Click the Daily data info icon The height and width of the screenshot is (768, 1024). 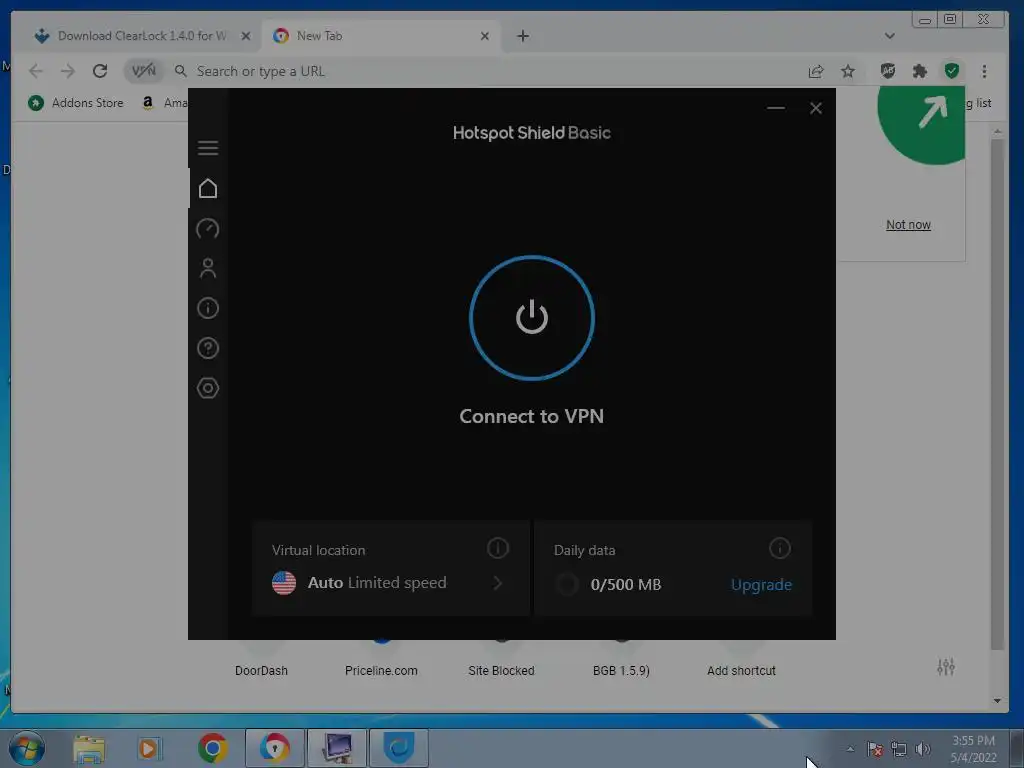pyautogui.click(x=780, y=548)
